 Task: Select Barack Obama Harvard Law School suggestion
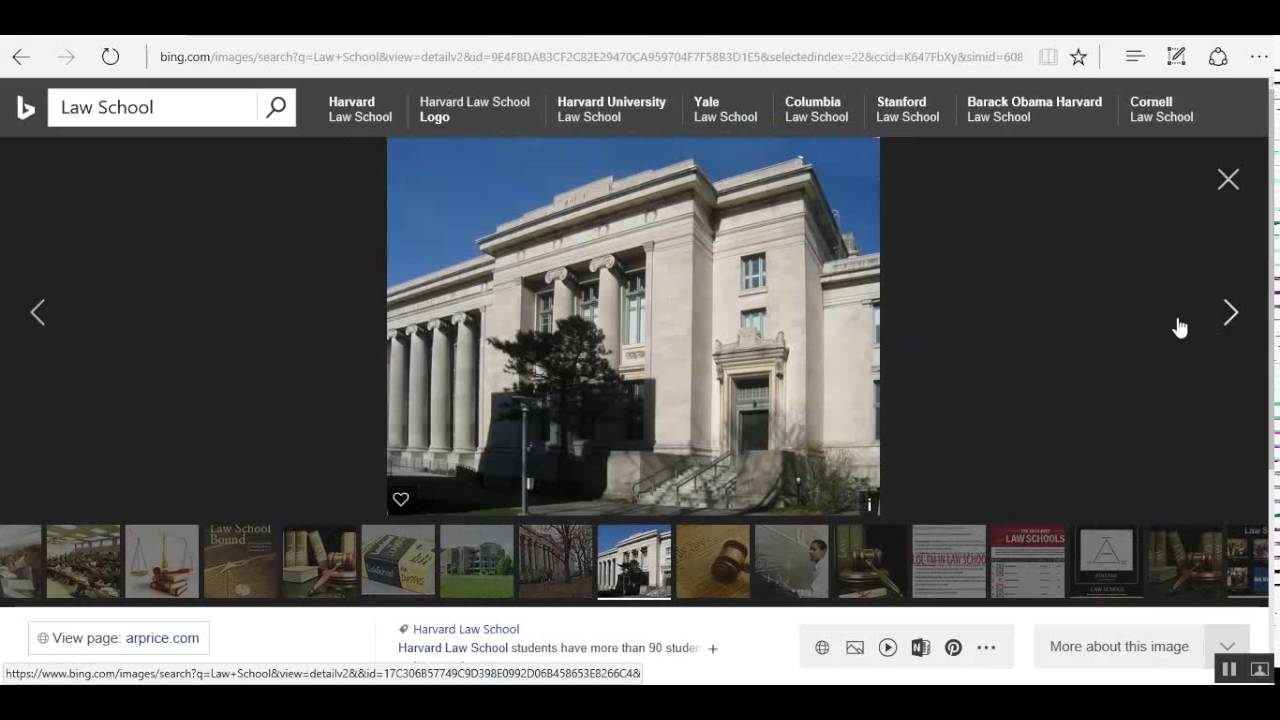[1034, 109]
